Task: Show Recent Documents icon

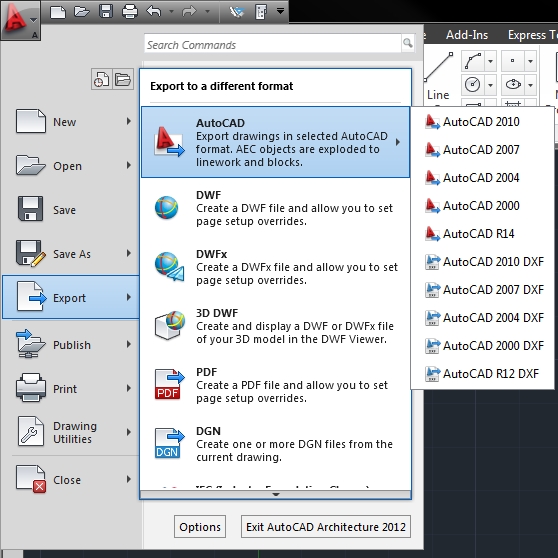Action: point(102,79)
